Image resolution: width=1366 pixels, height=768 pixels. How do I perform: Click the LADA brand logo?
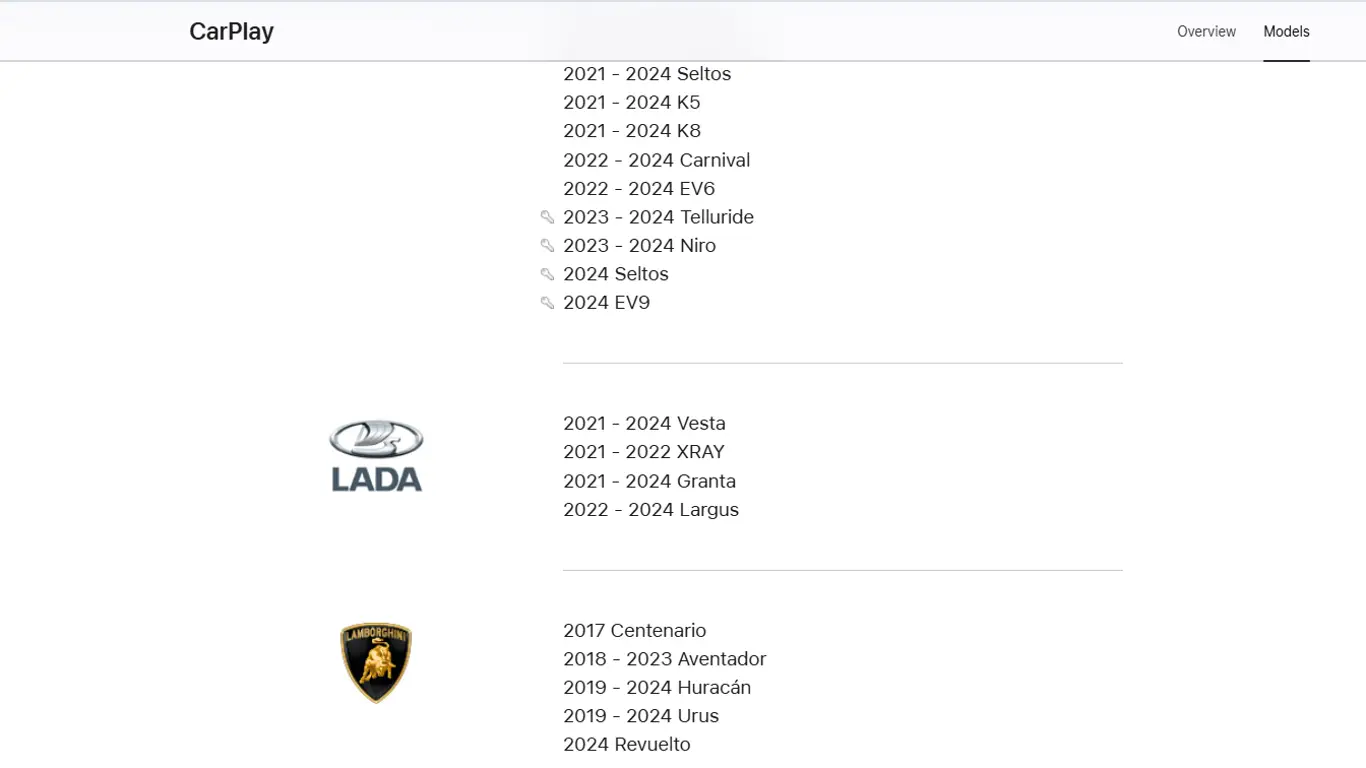coord(376,456)
